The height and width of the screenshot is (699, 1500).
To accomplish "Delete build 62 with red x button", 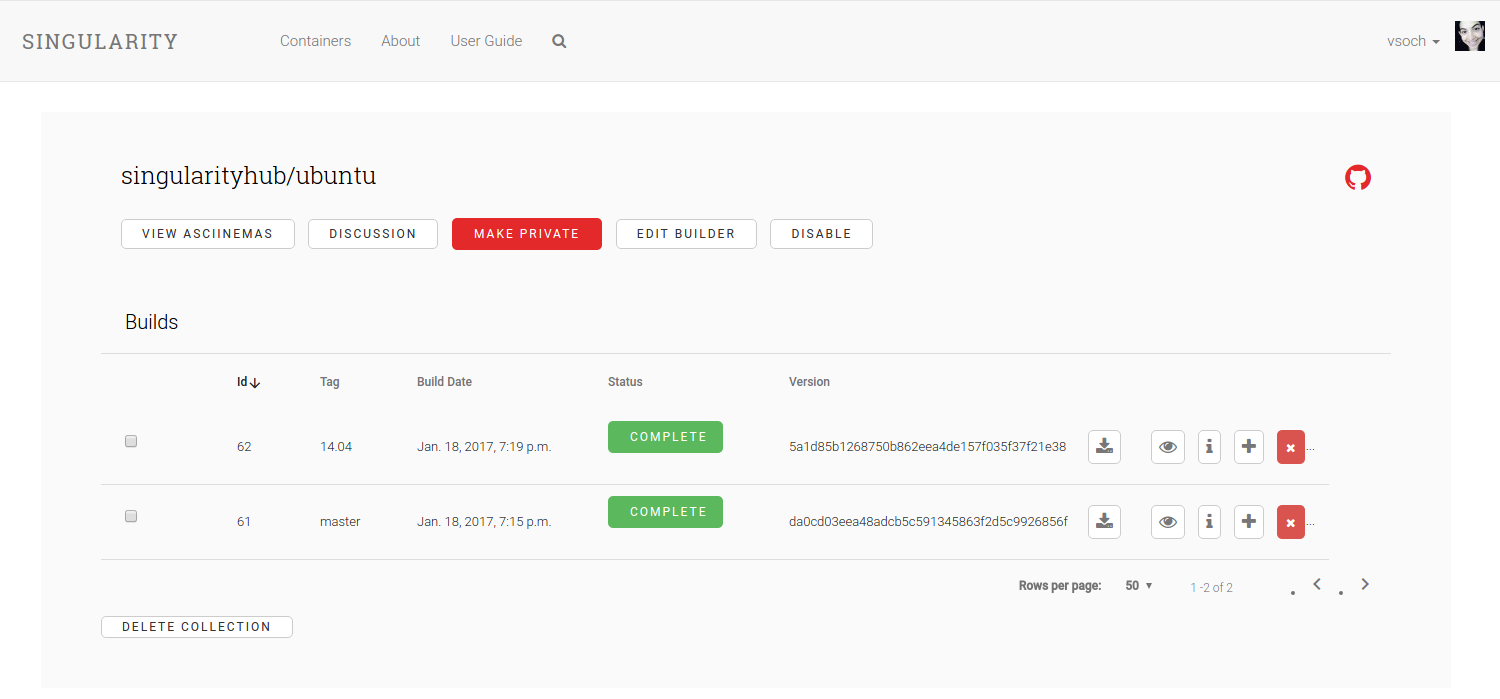I will (1291, 447).
